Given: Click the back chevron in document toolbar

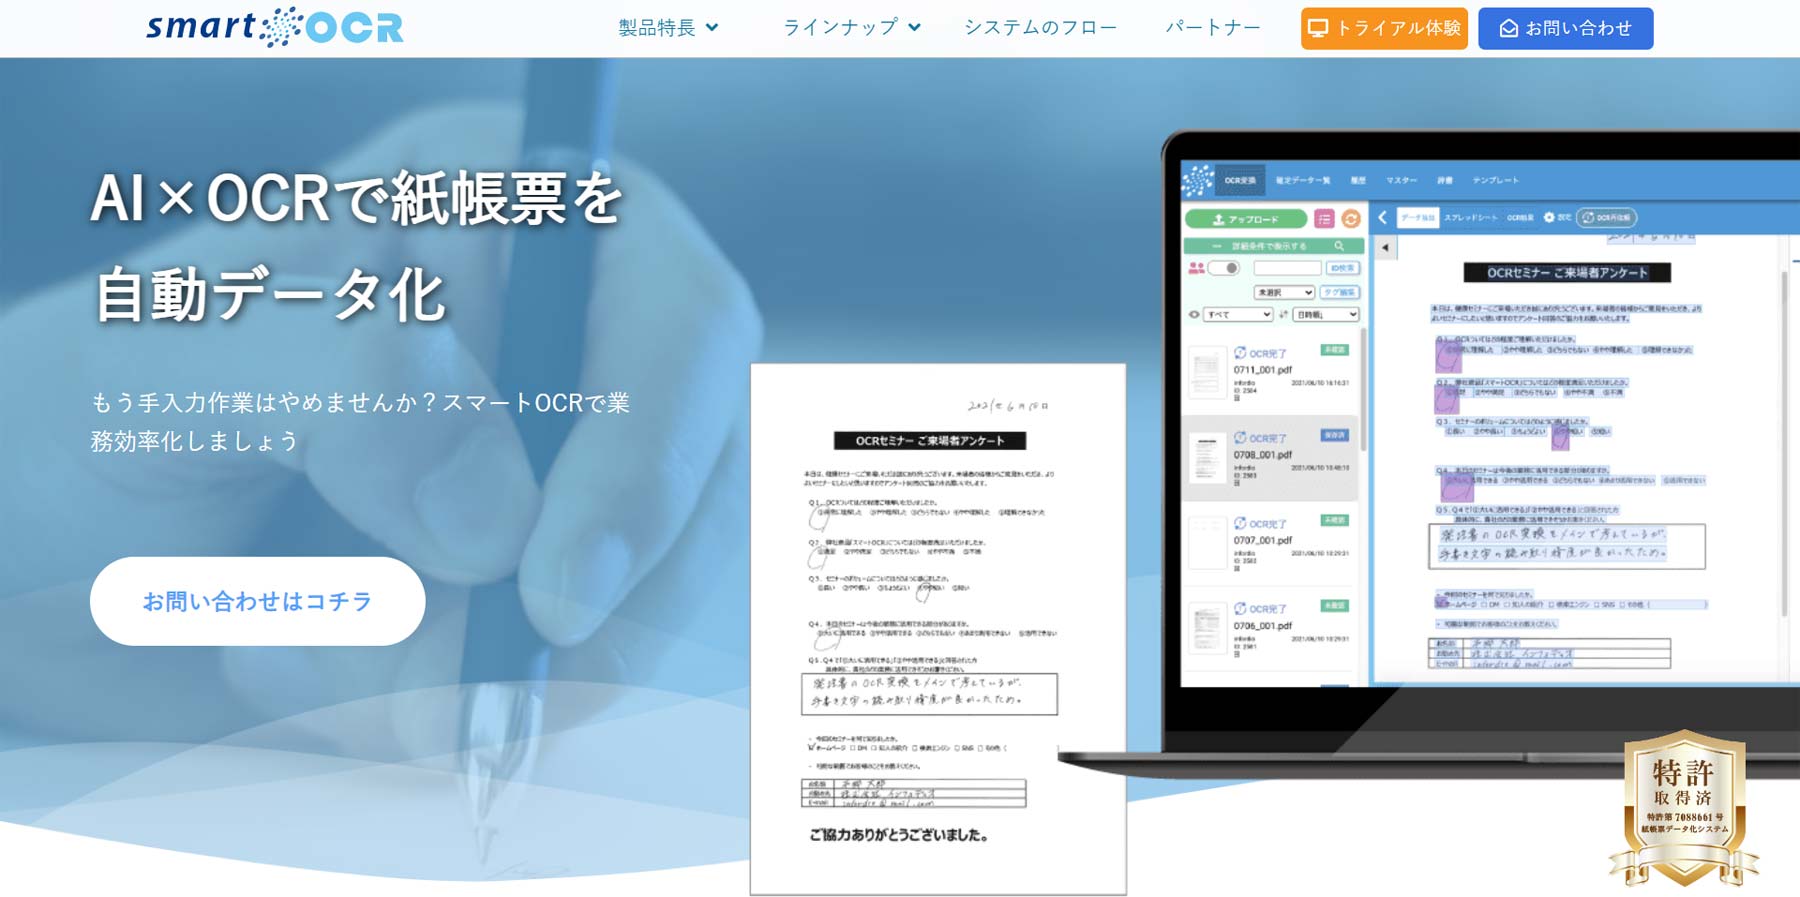Looking at the screenshot, I should (1383, 217).
